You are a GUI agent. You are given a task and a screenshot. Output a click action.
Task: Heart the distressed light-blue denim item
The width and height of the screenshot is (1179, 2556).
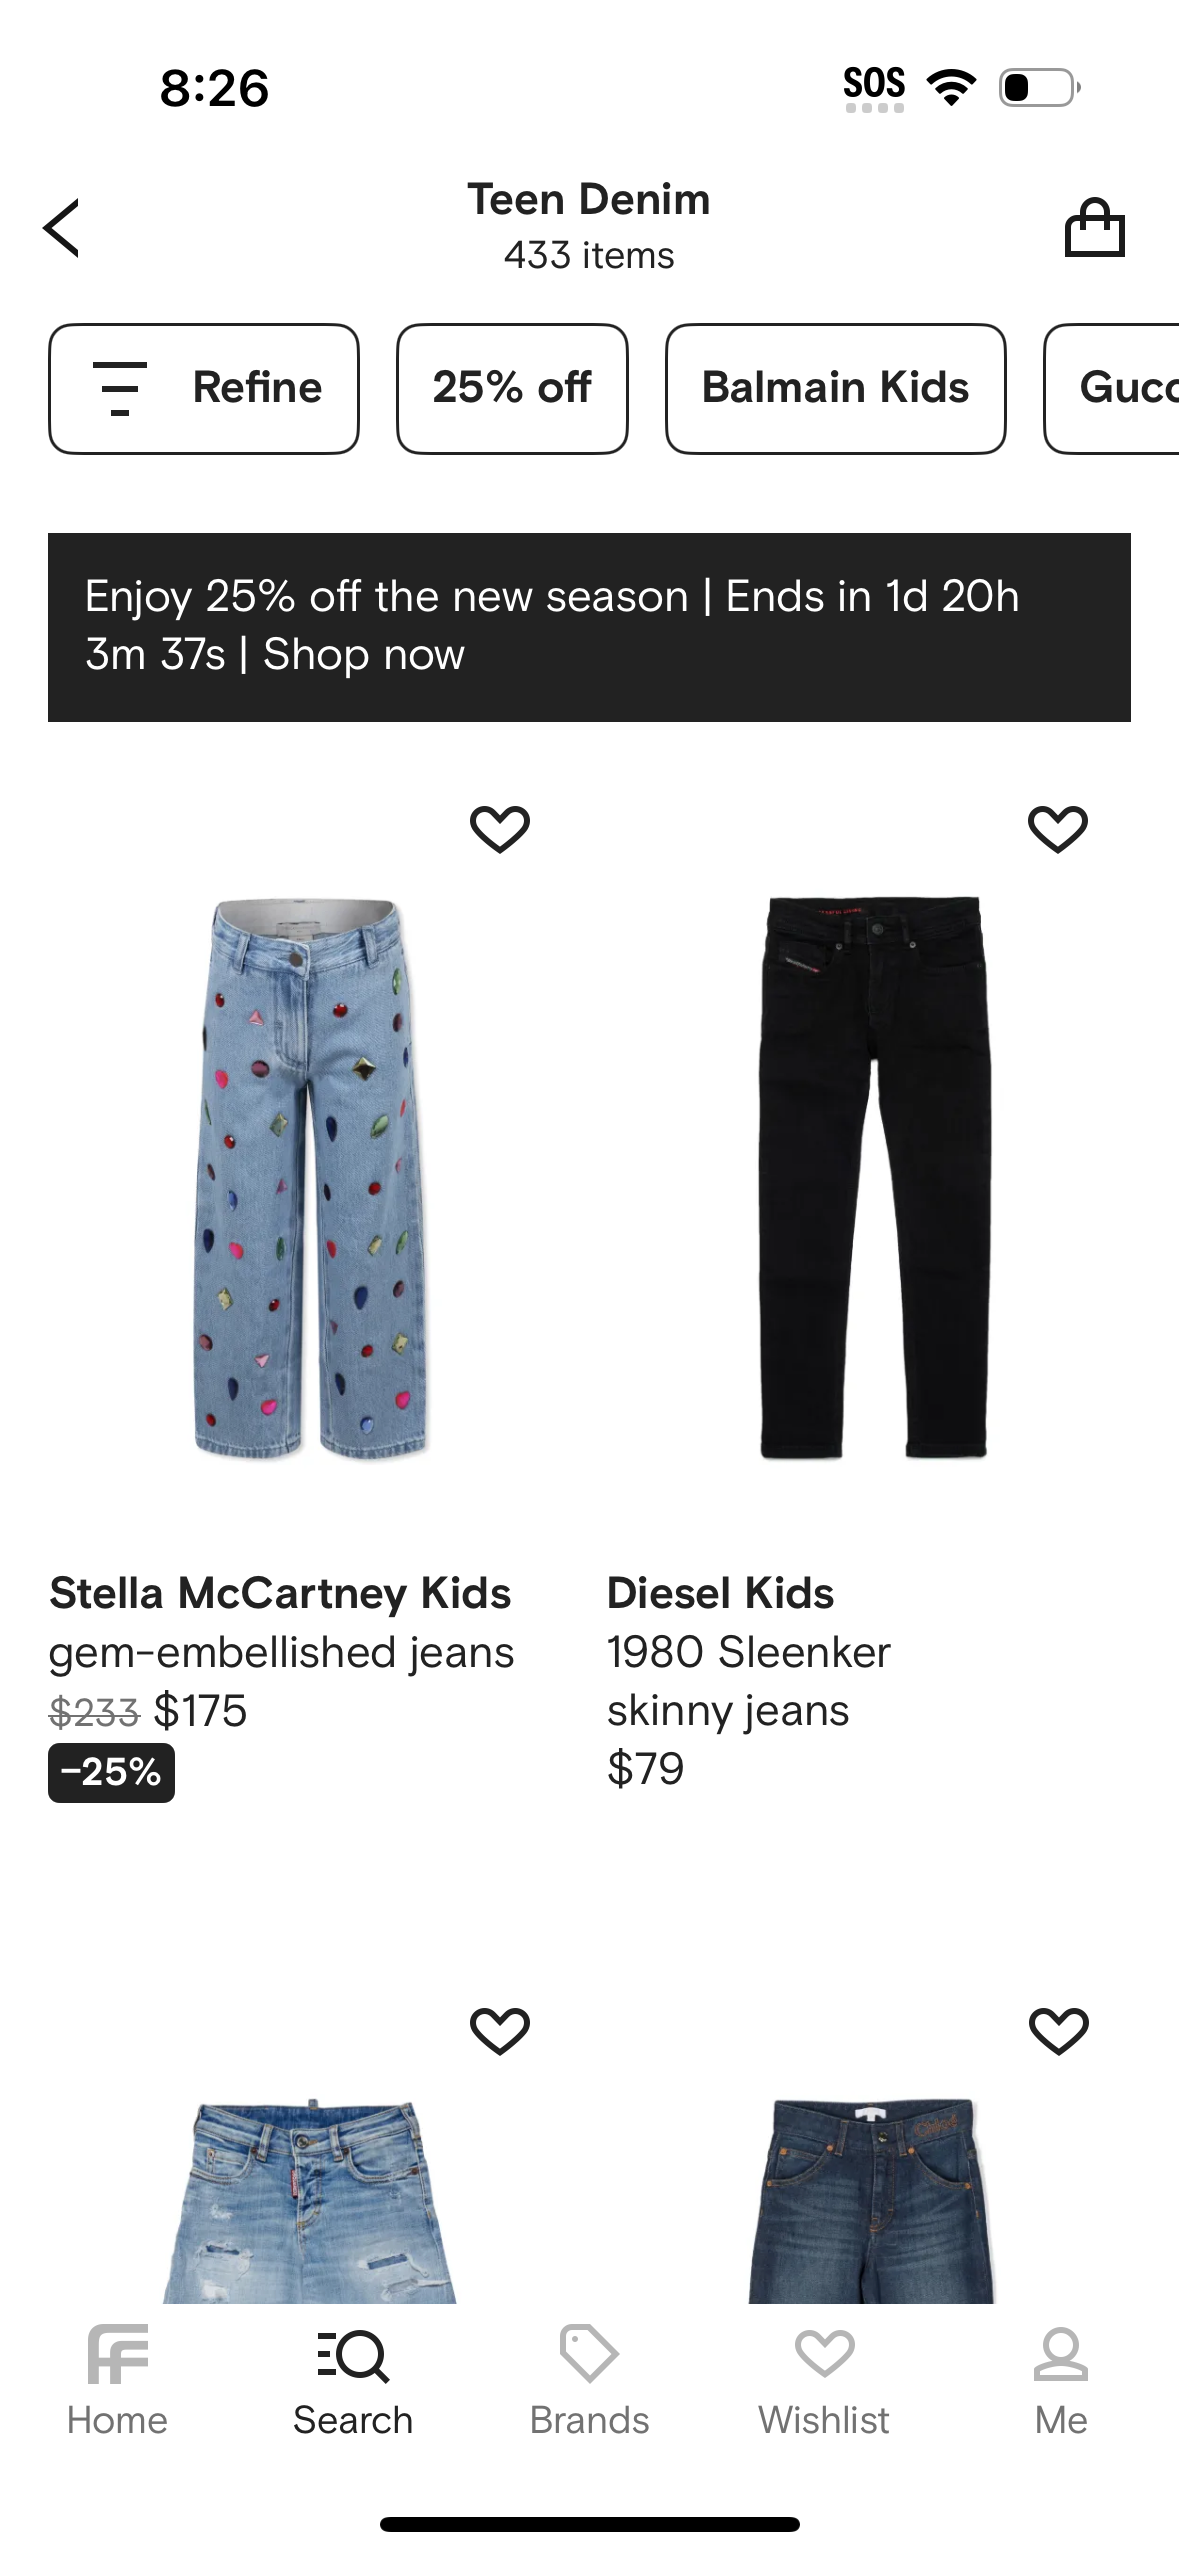tap(499, 2031)
